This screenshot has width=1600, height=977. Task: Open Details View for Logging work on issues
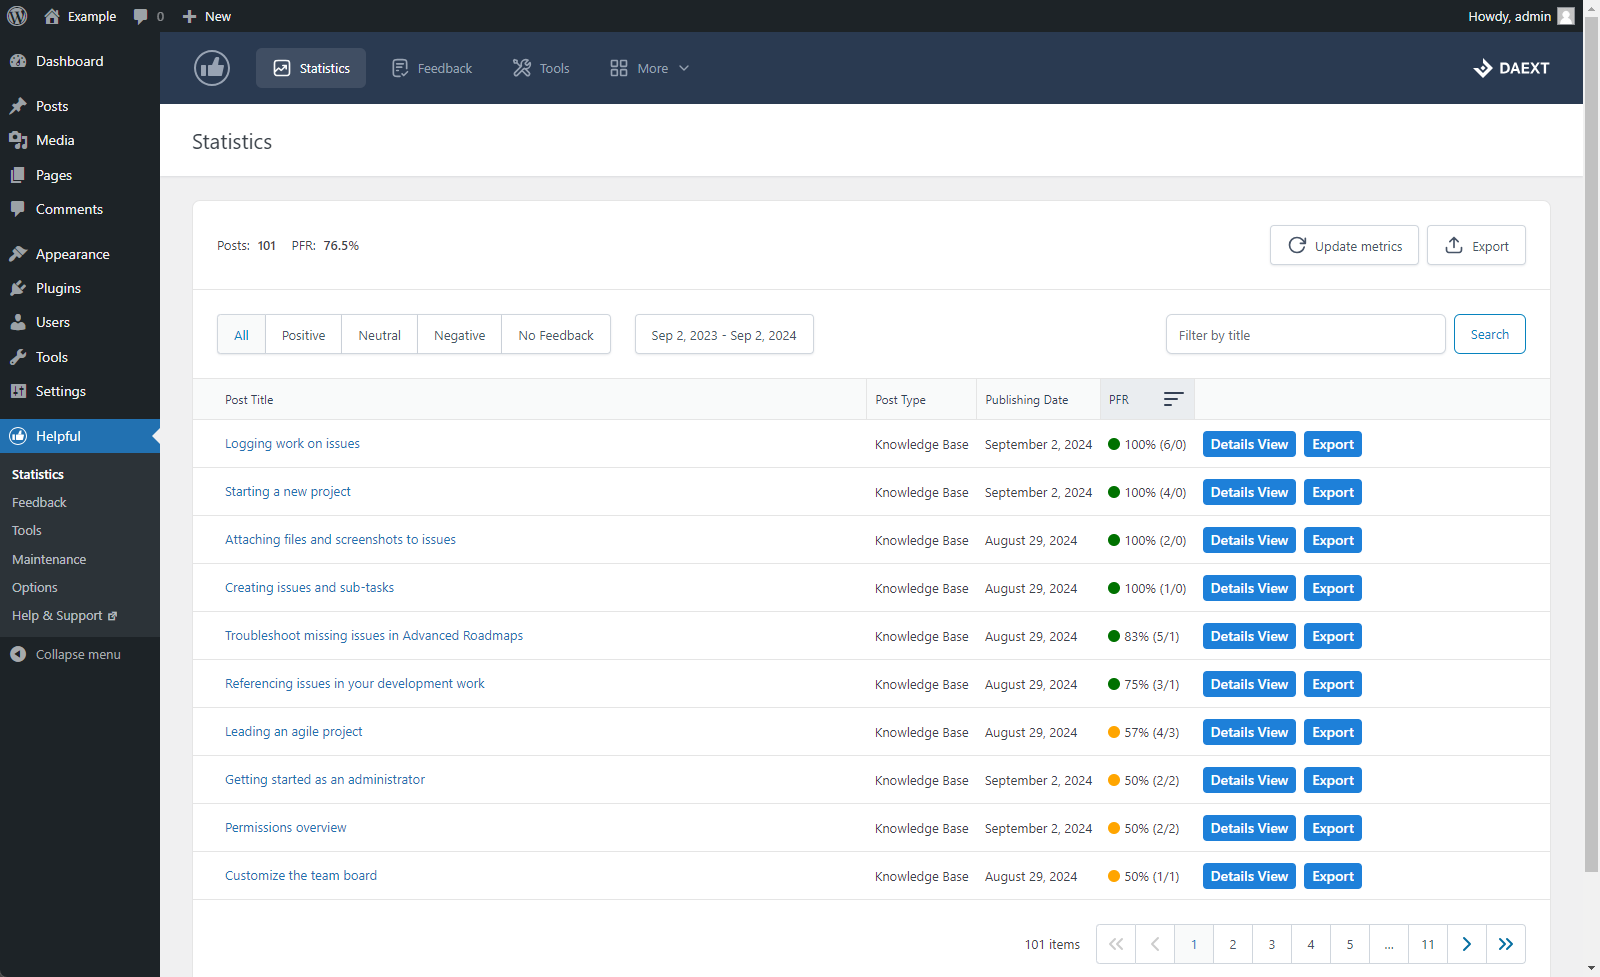click(x=1249, y=444)
